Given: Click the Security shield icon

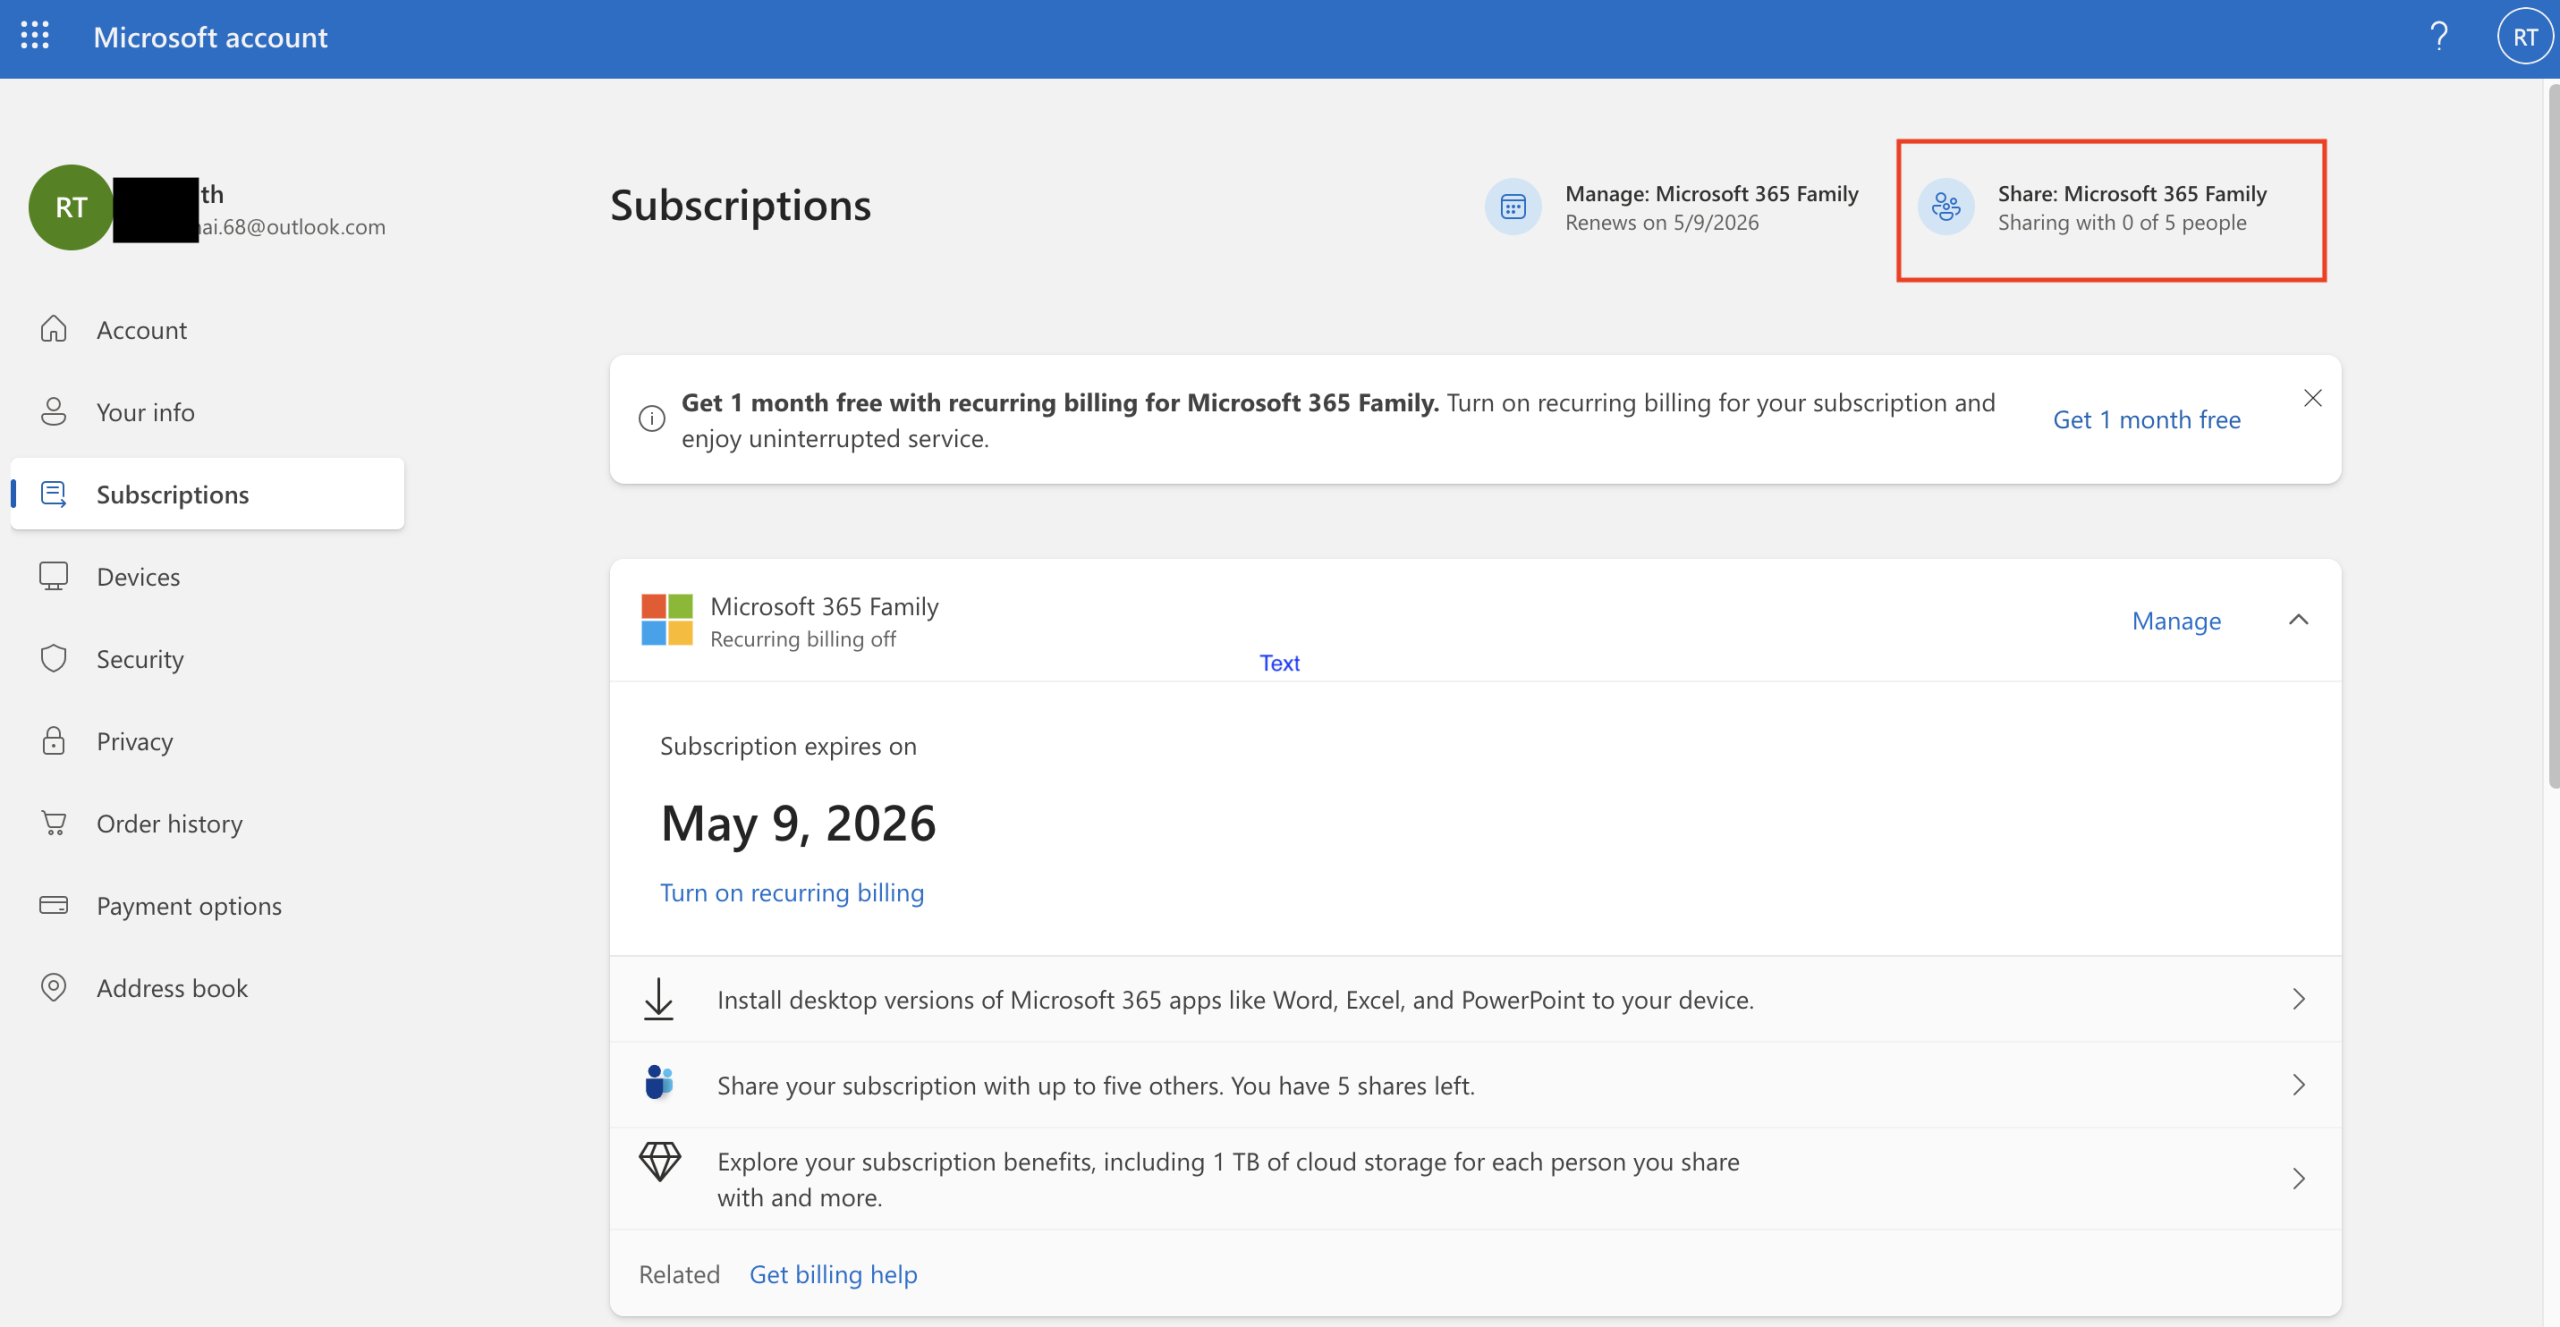Looking at the screenshot, I should [54, 658].
